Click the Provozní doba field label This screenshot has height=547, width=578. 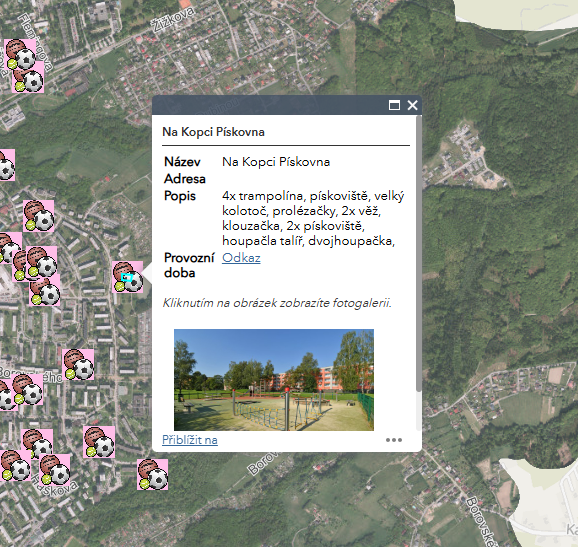tap(189, 265)
